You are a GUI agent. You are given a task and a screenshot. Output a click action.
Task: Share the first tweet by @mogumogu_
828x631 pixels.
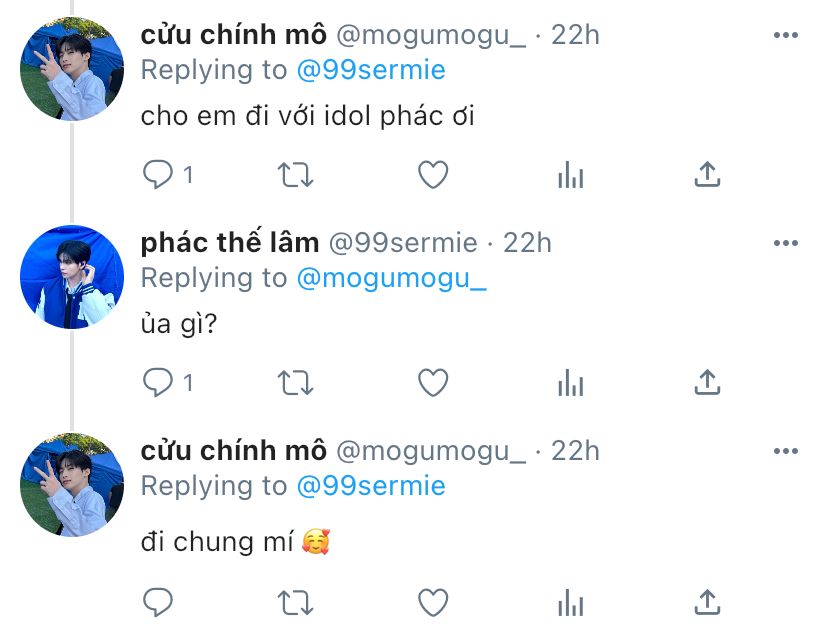tap(707, 174)
